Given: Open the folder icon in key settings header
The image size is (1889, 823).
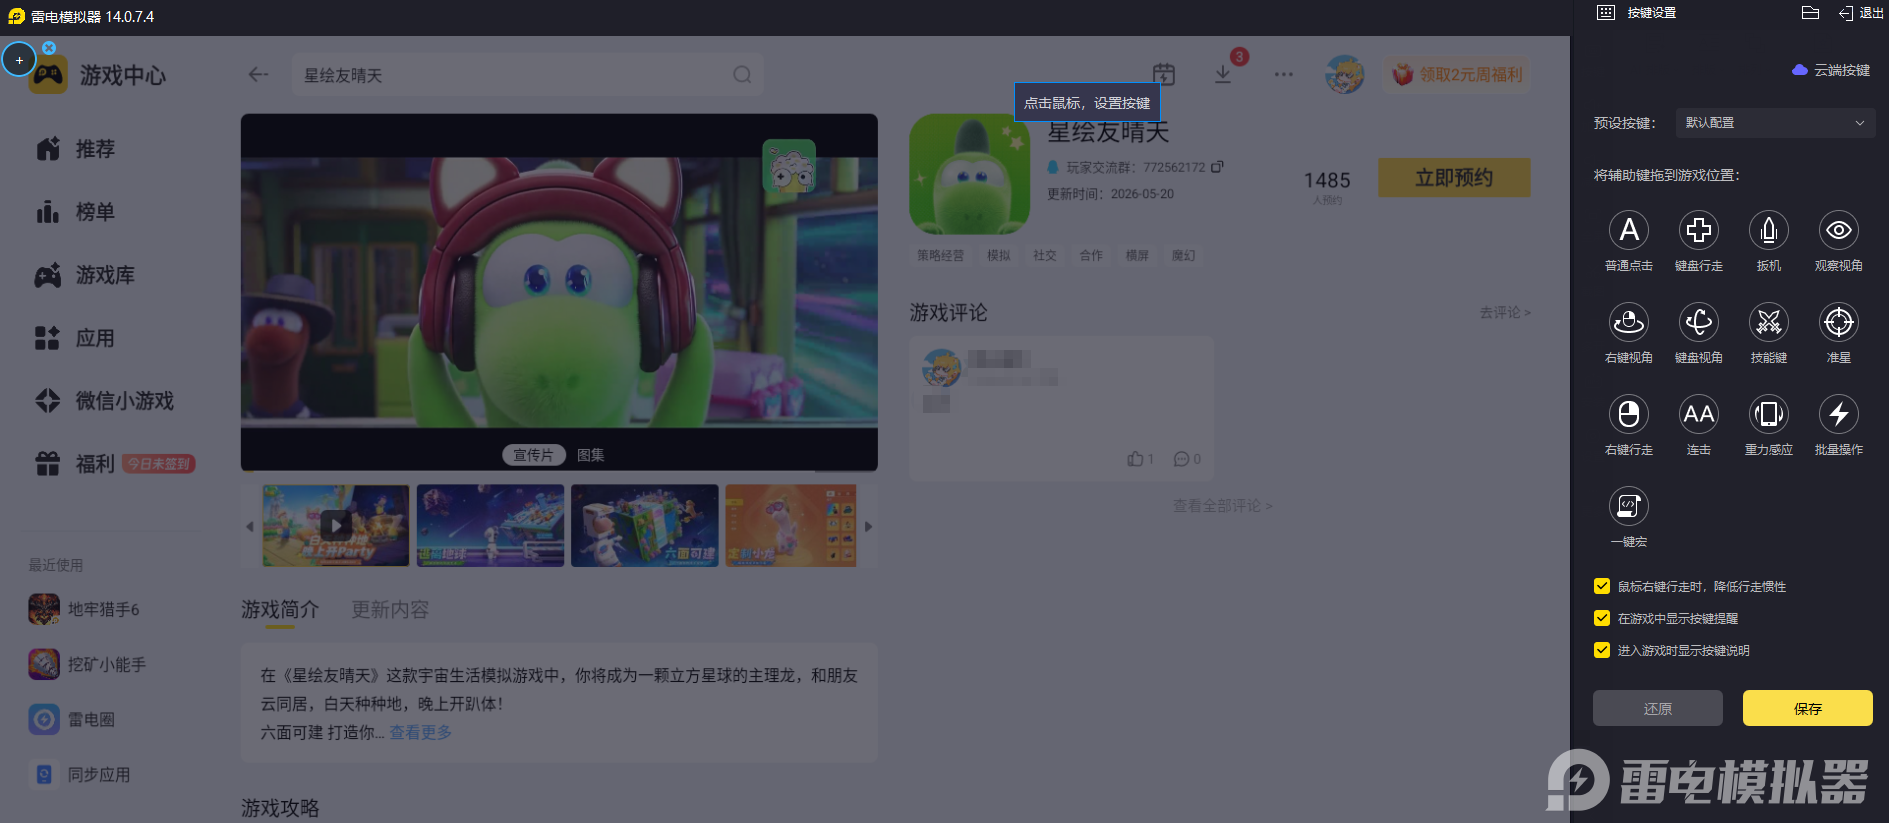Looking at the screenshot, I should point(1810,13).
